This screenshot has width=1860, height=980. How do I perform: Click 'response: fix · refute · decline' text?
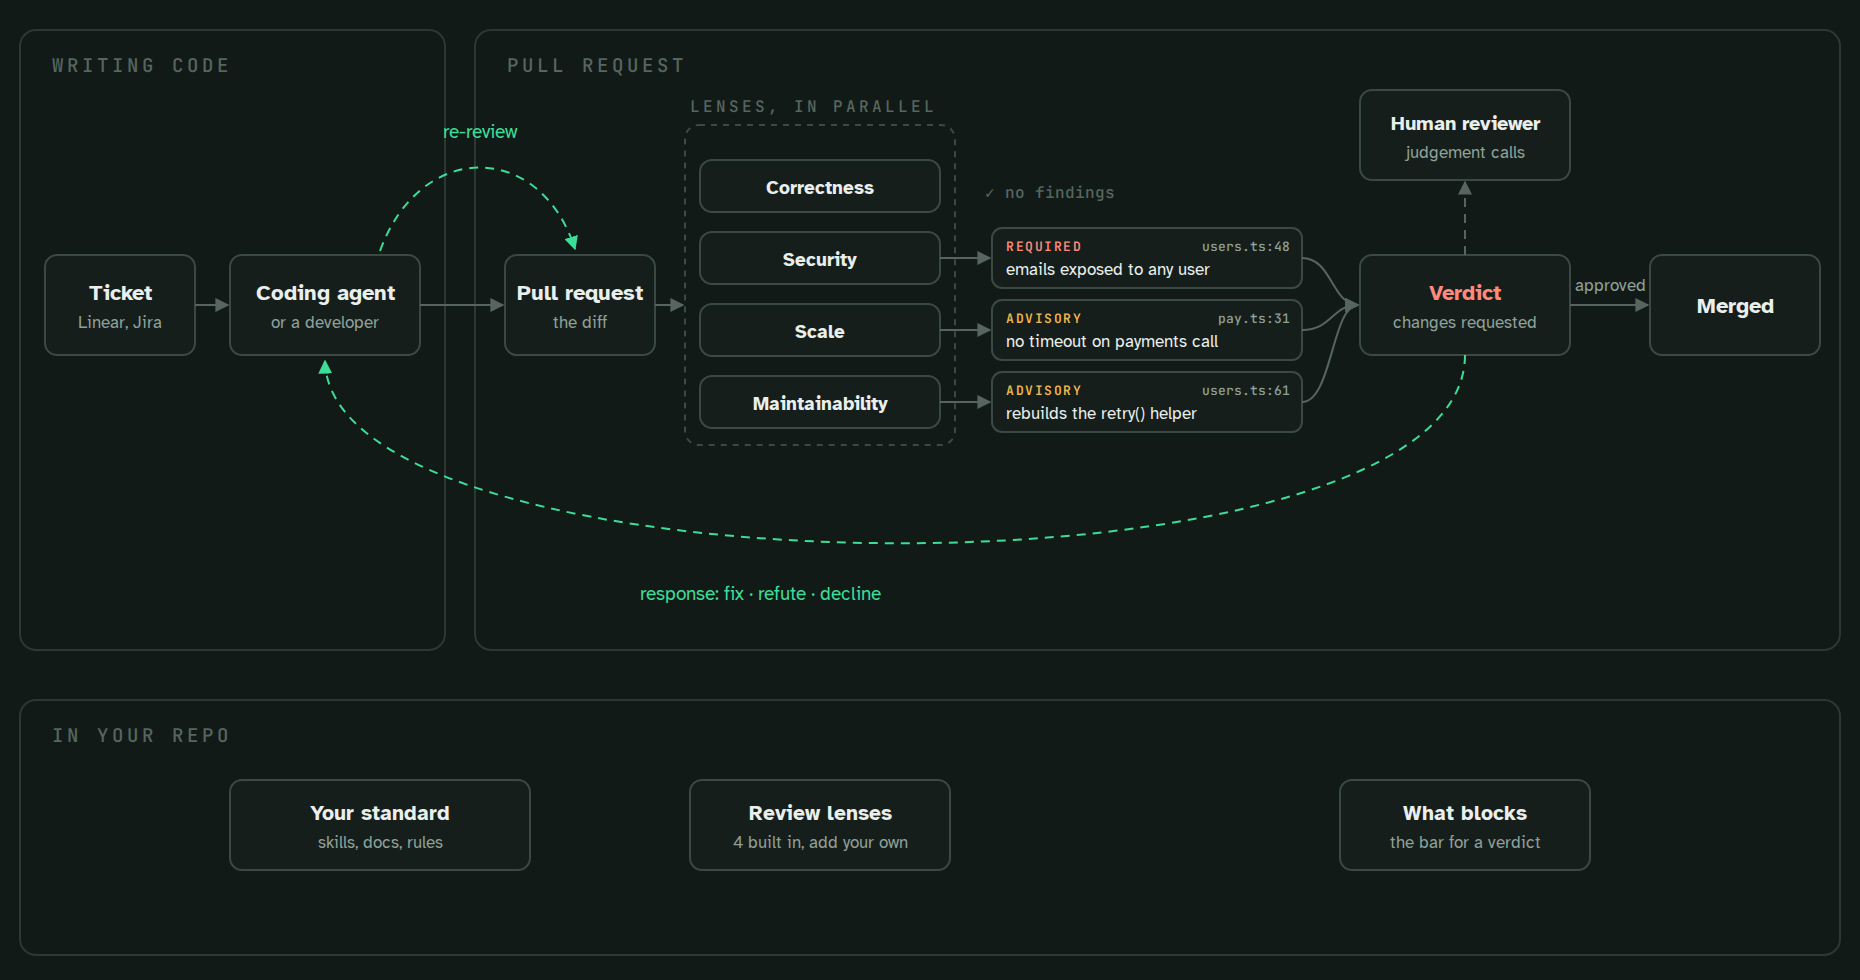click(x=760, y=593)
